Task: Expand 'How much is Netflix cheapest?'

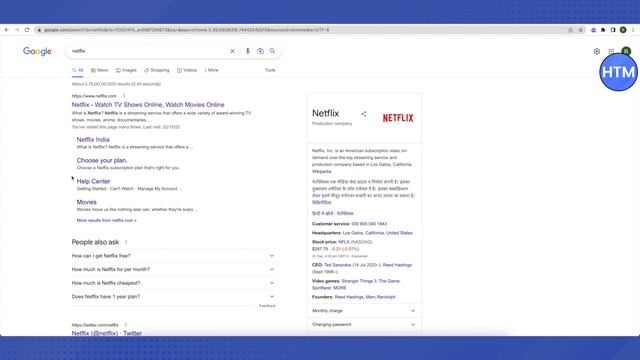Action: [173, 283]
